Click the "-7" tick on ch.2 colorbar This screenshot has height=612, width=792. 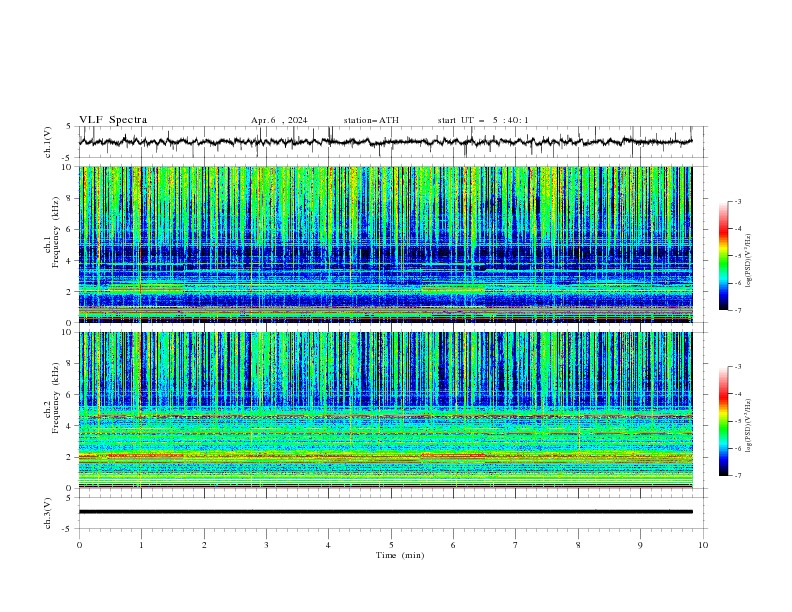pyautogui.click(x=737, y=475)
